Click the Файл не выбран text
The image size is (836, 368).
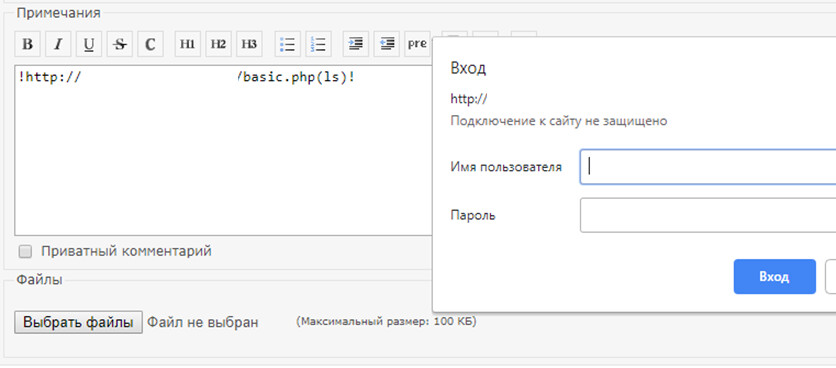[x=203, y=322]
